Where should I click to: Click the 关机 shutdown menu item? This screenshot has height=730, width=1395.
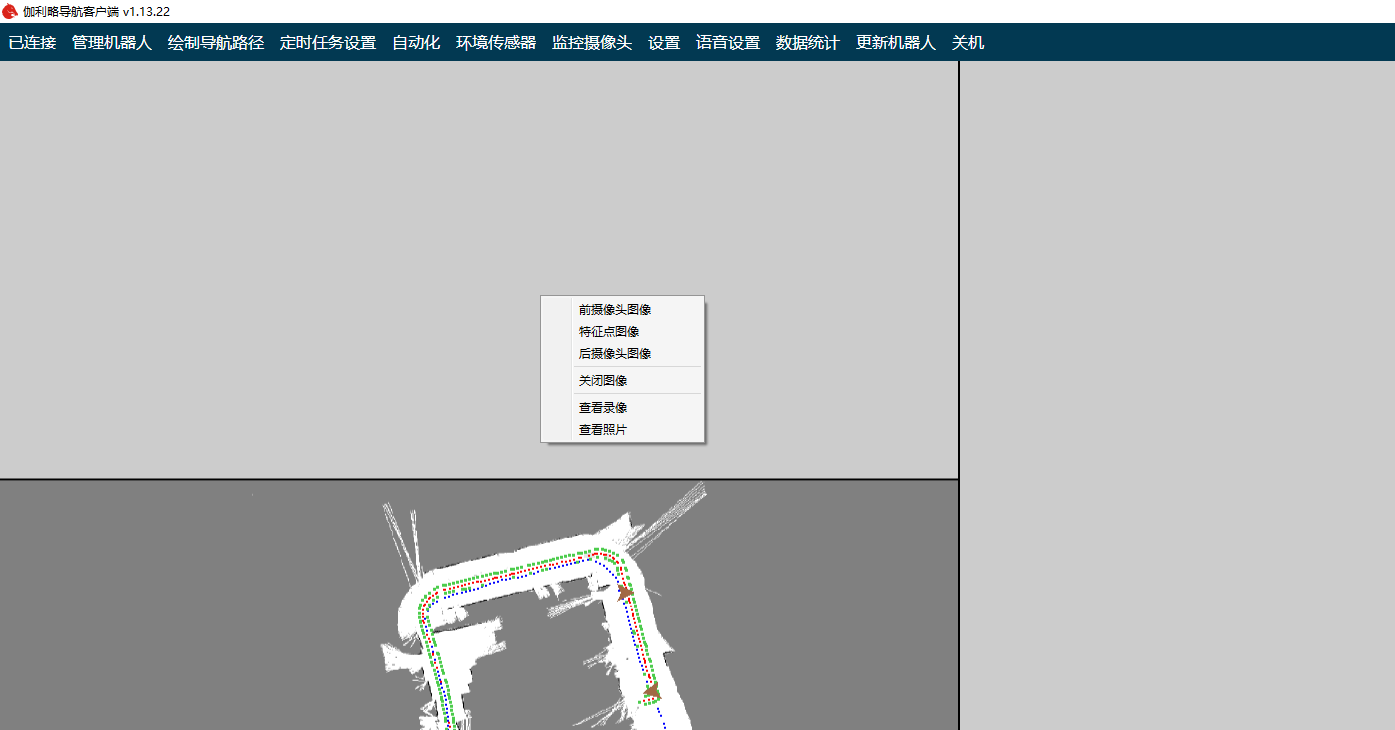click(x=968, y=43)
